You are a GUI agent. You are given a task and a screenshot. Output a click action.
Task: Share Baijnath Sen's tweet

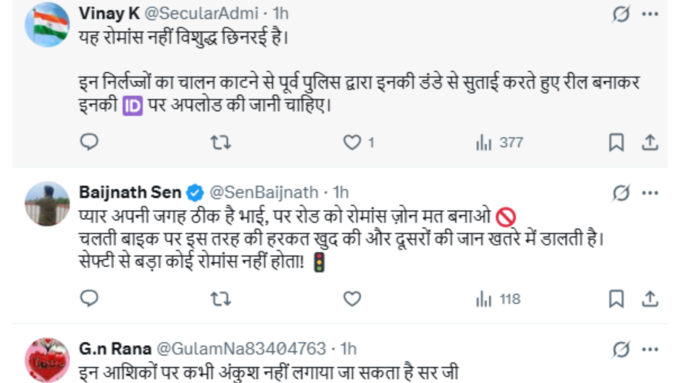pyautogui.click(x=650, y=299)
